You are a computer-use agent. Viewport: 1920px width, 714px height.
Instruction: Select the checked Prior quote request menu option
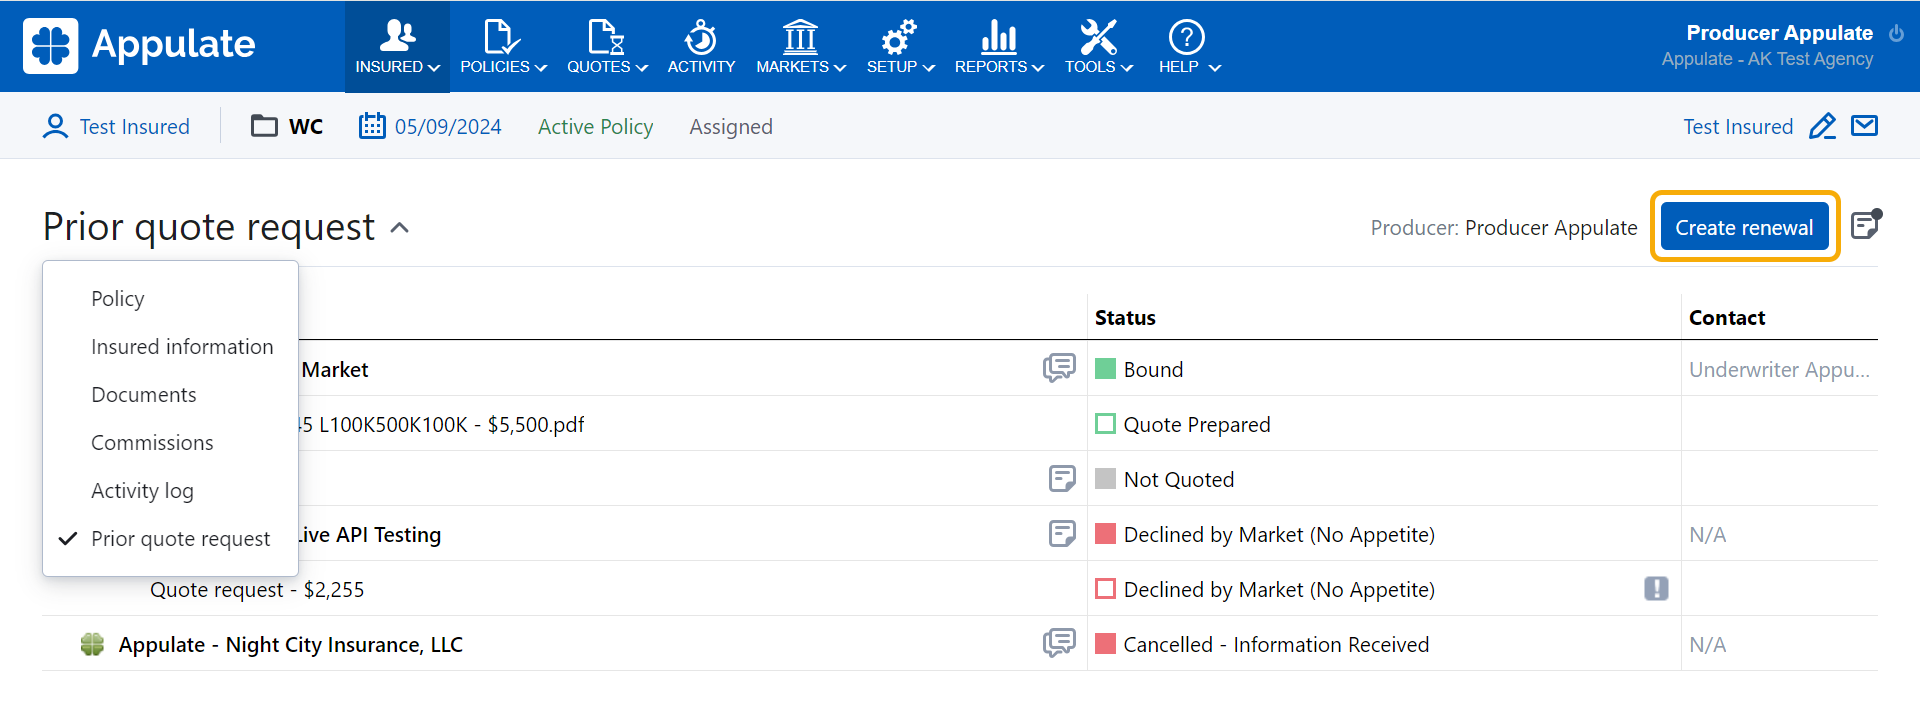(180, 539)
